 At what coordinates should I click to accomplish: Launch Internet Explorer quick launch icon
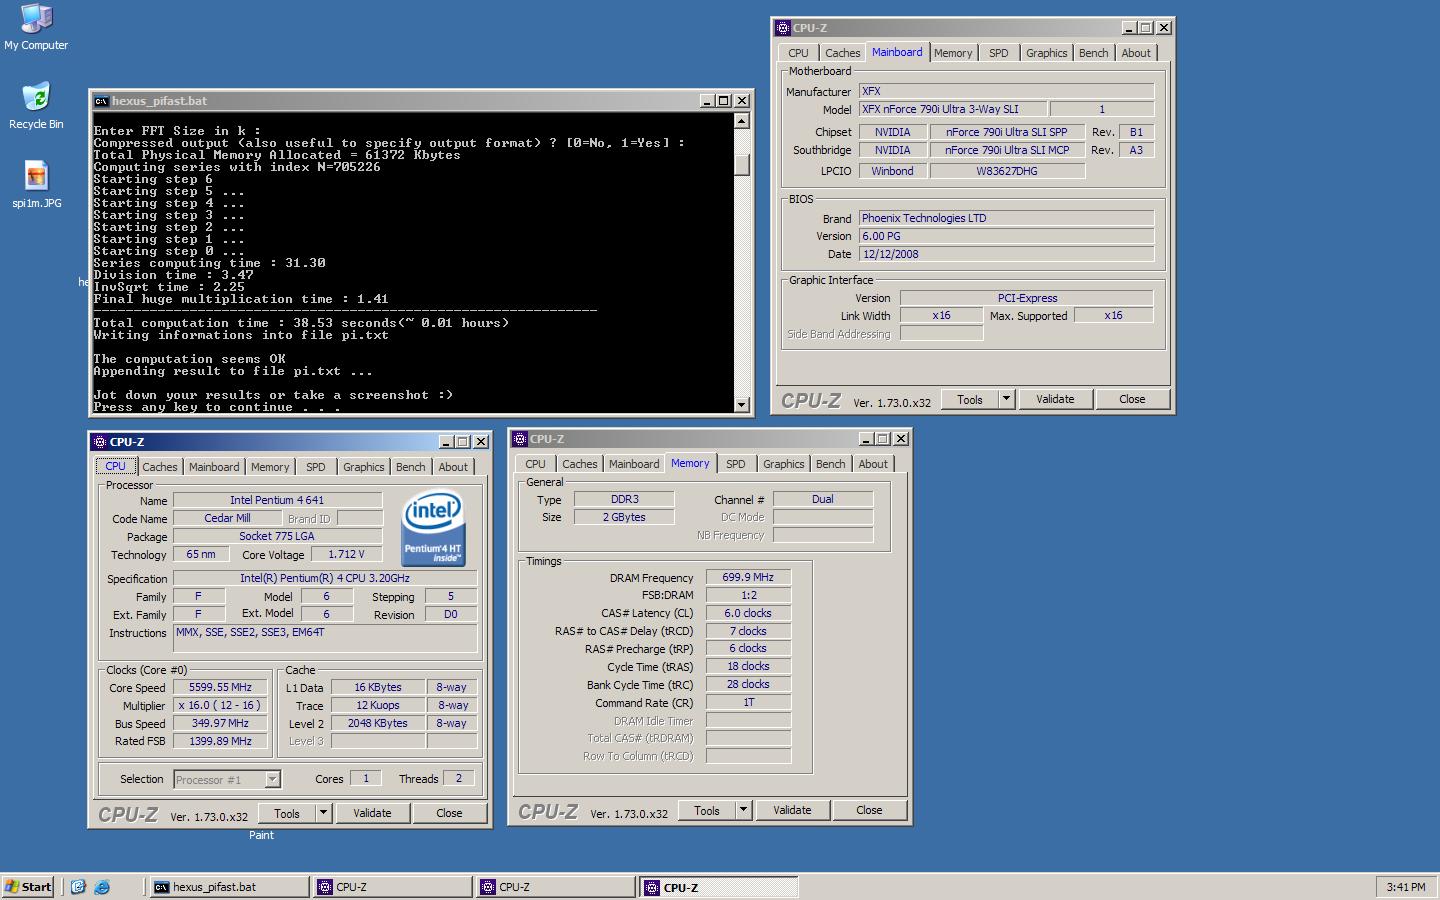[102, 887]
